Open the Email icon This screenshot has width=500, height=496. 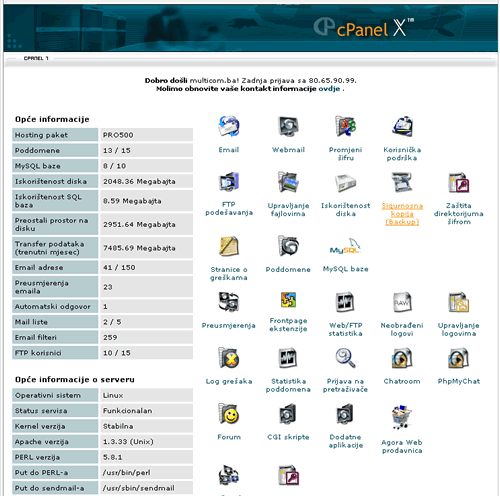pyautogui.click(x=229, y=126)
